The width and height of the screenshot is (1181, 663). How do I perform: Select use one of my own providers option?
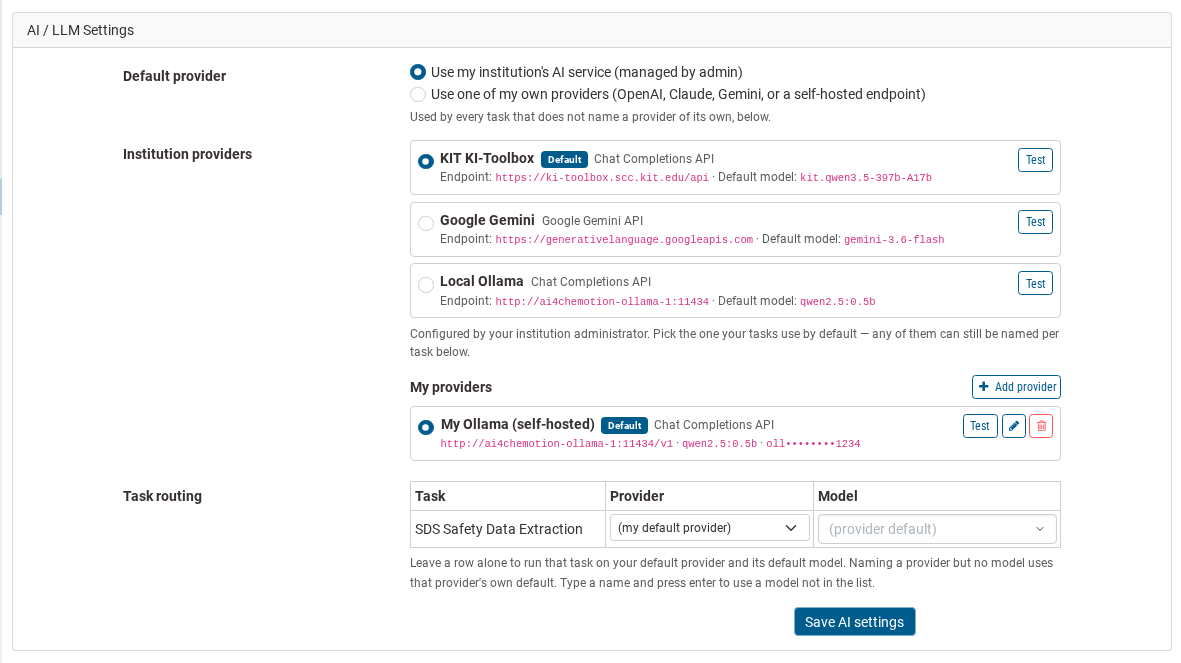click(x=418, y=94)
